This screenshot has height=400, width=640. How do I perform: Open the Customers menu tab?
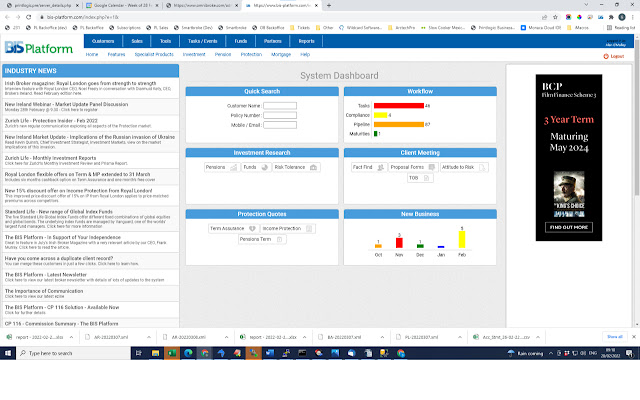coord(101,41)
